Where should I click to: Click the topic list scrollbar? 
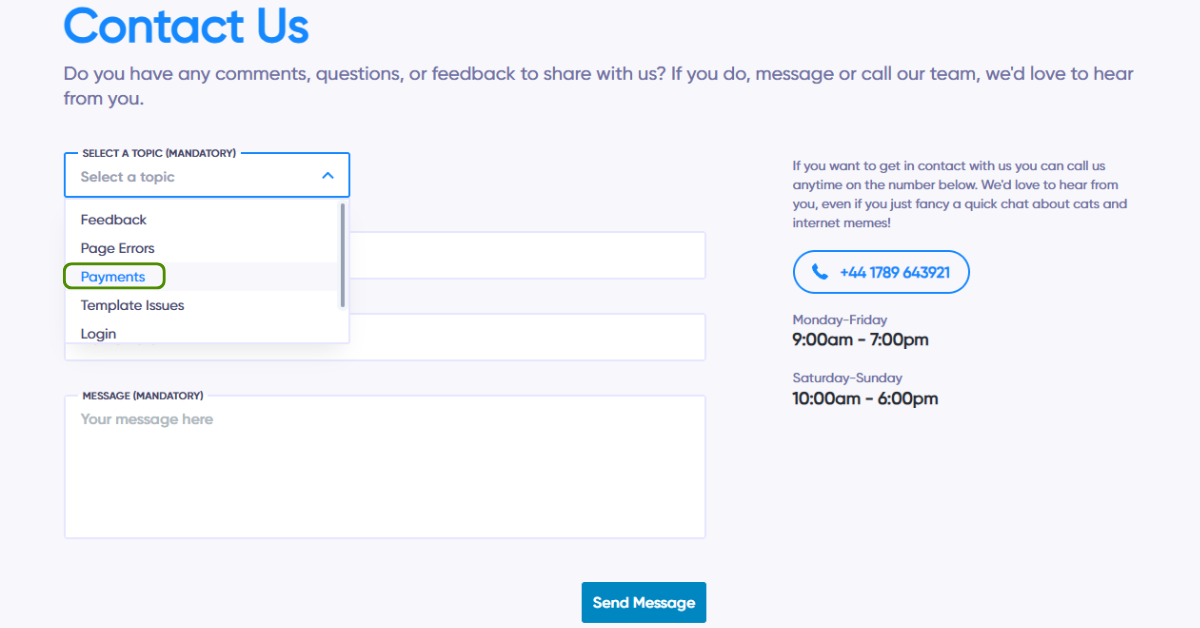pyautogui.click(x=343, y=255)
